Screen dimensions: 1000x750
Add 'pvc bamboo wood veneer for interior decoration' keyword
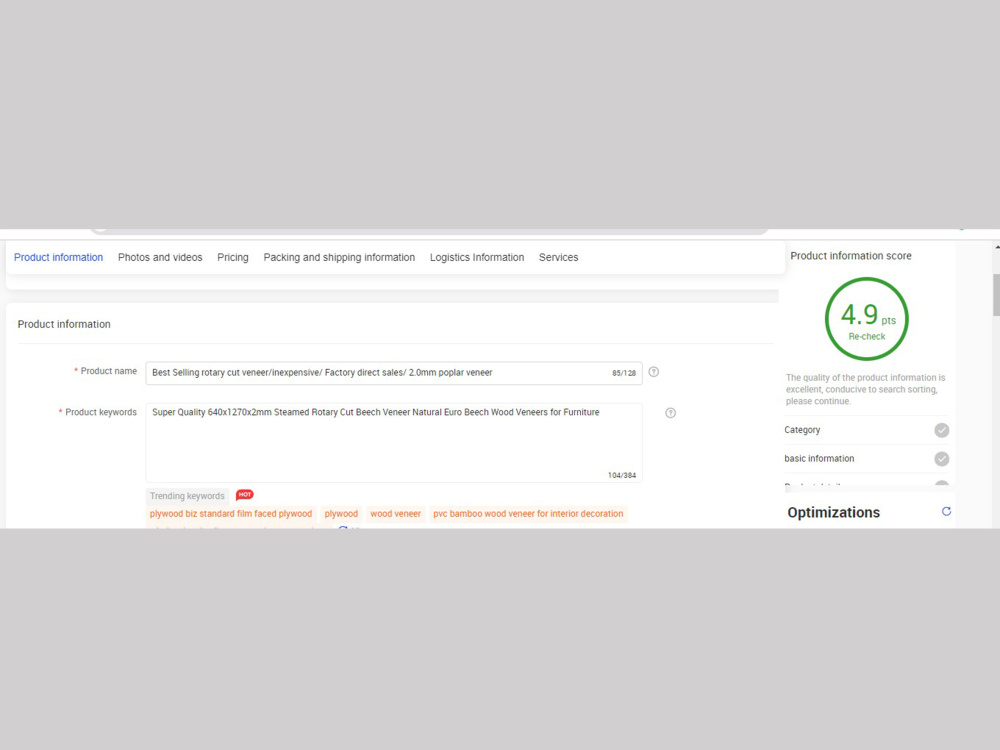tap(528, 513)
